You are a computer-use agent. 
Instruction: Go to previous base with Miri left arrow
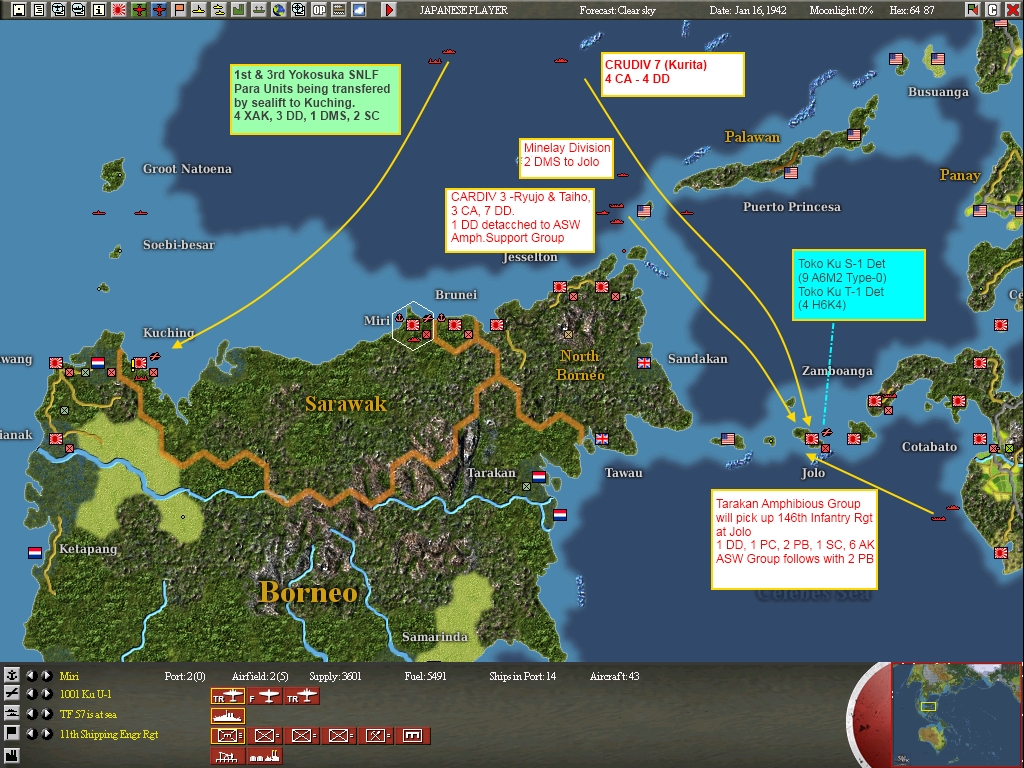(x=31, y=675)
